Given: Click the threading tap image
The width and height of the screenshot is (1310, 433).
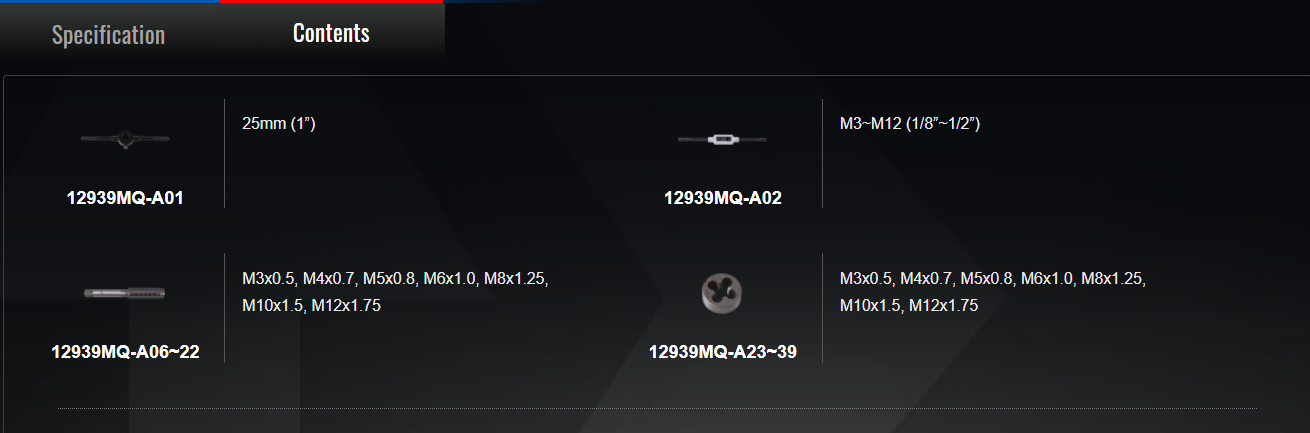Looking at the screenshot, I should [125, 293].
